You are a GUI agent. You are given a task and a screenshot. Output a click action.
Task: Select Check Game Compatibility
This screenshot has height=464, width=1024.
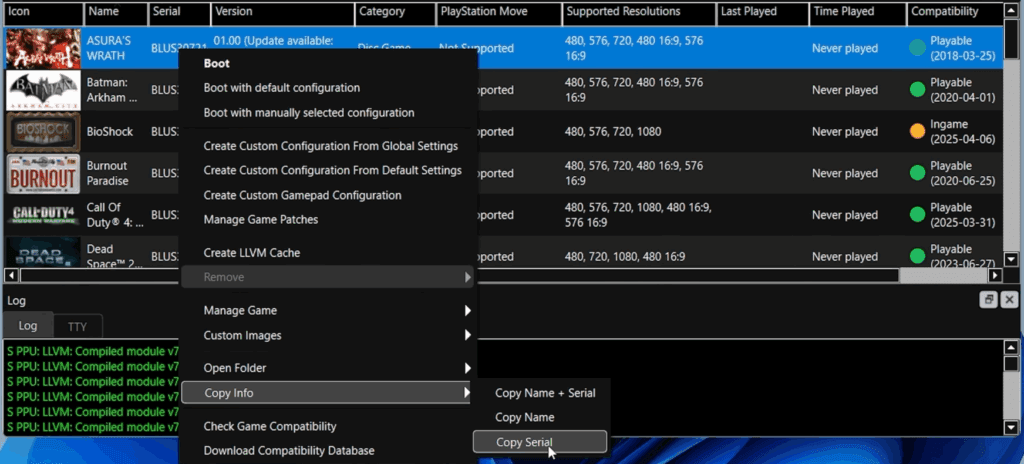point(327,426)
